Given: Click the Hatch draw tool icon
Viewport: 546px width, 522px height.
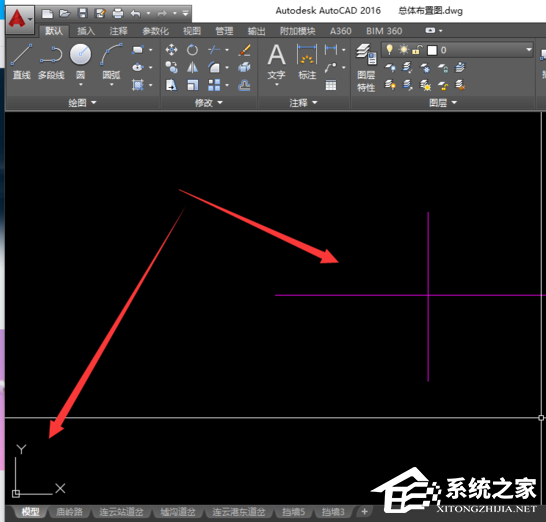Looking at the screenshot, I should pyautogui.click(x=138, y=85).
